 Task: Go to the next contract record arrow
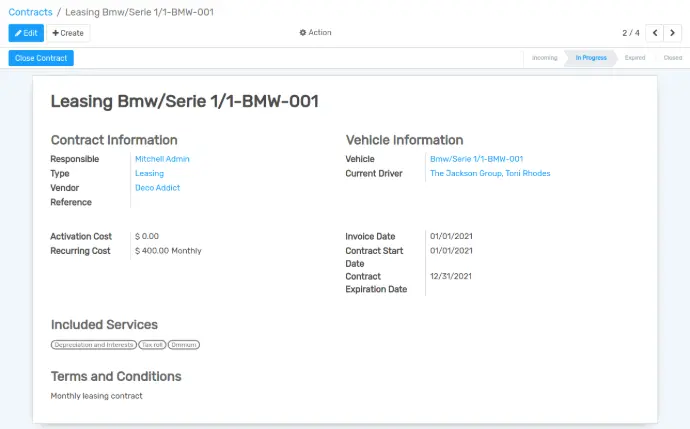pyautogui.click(x=672, y=33)
